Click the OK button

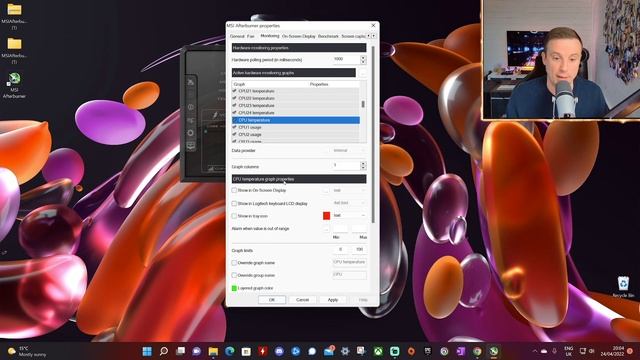click(x=272, y=300)
